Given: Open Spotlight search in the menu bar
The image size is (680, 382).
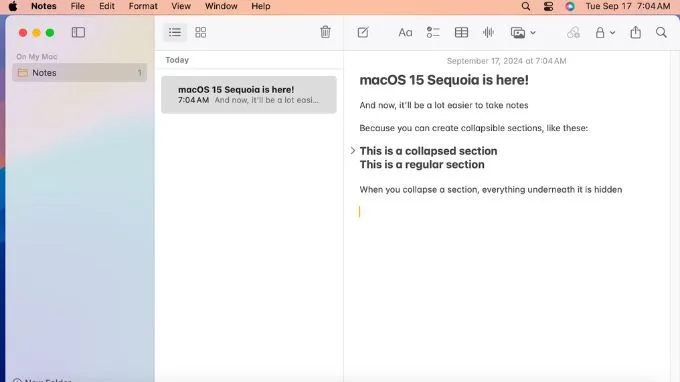Looking at the screenshot, I should coord(526,7).
